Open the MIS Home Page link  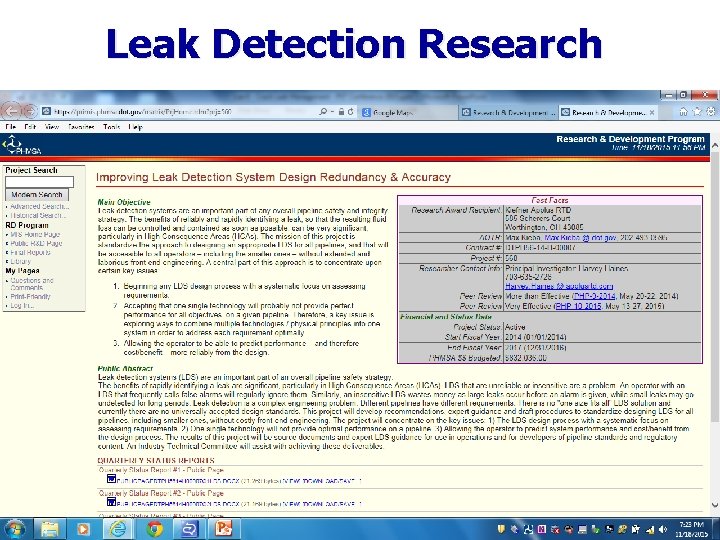click(35, 234)
